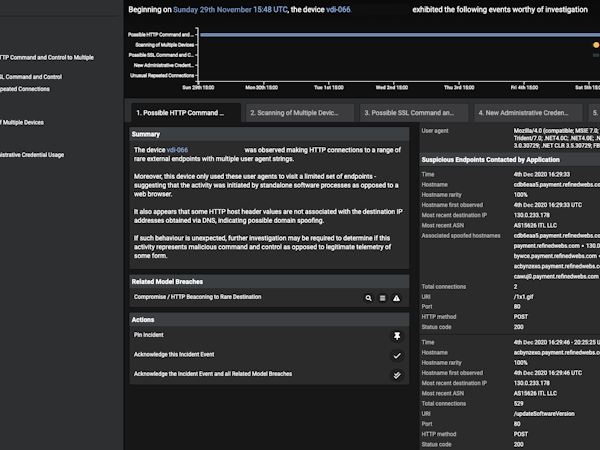
Task: Select the sidebar item SSL Command and Control
Action: (x=31, y=77)
